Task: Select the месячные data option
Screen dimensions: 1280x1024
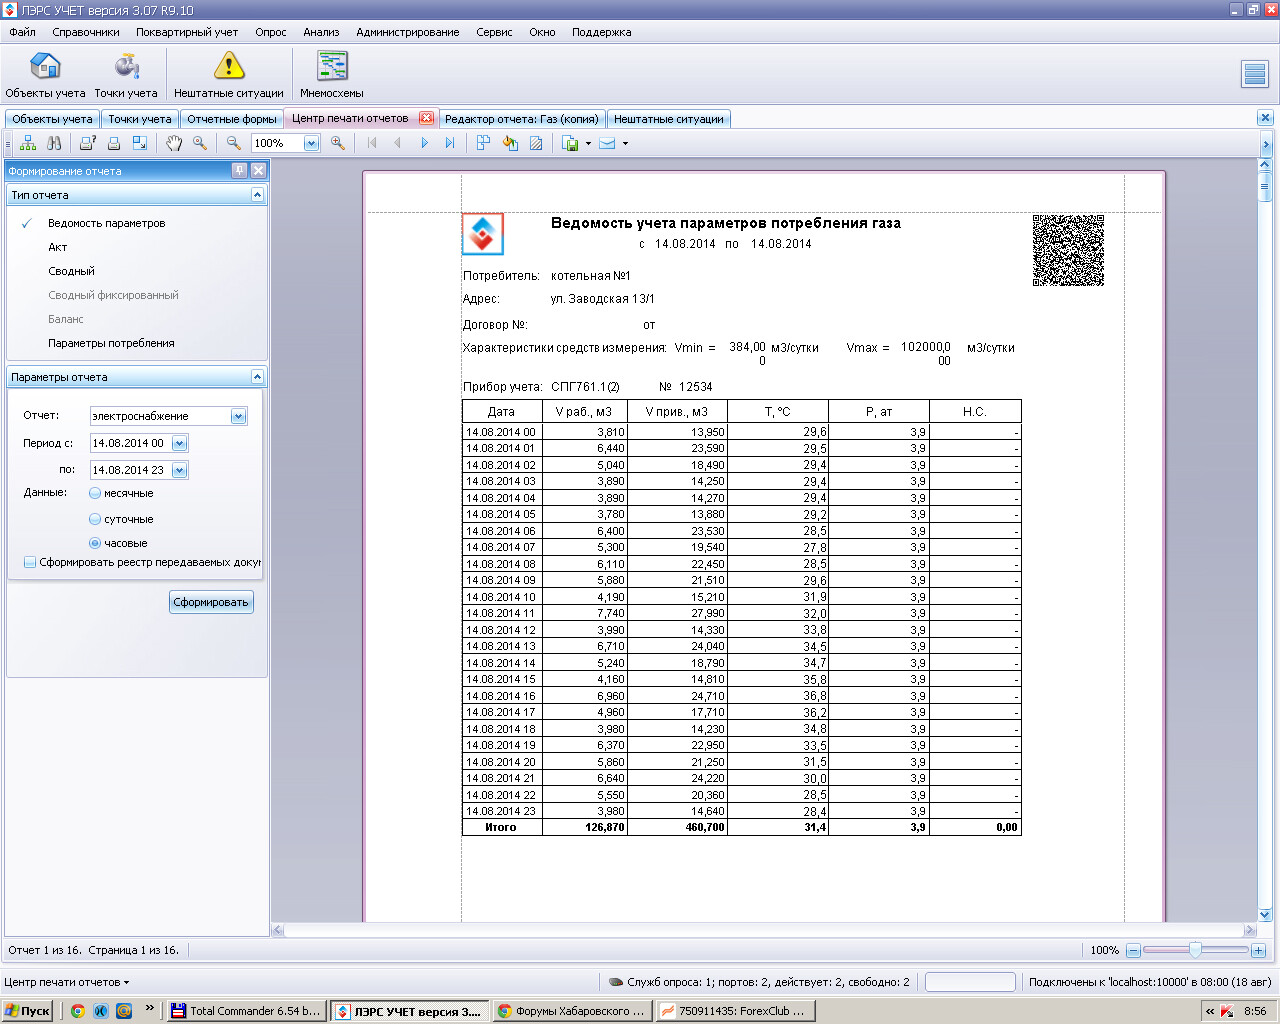Action: [95, 493]
